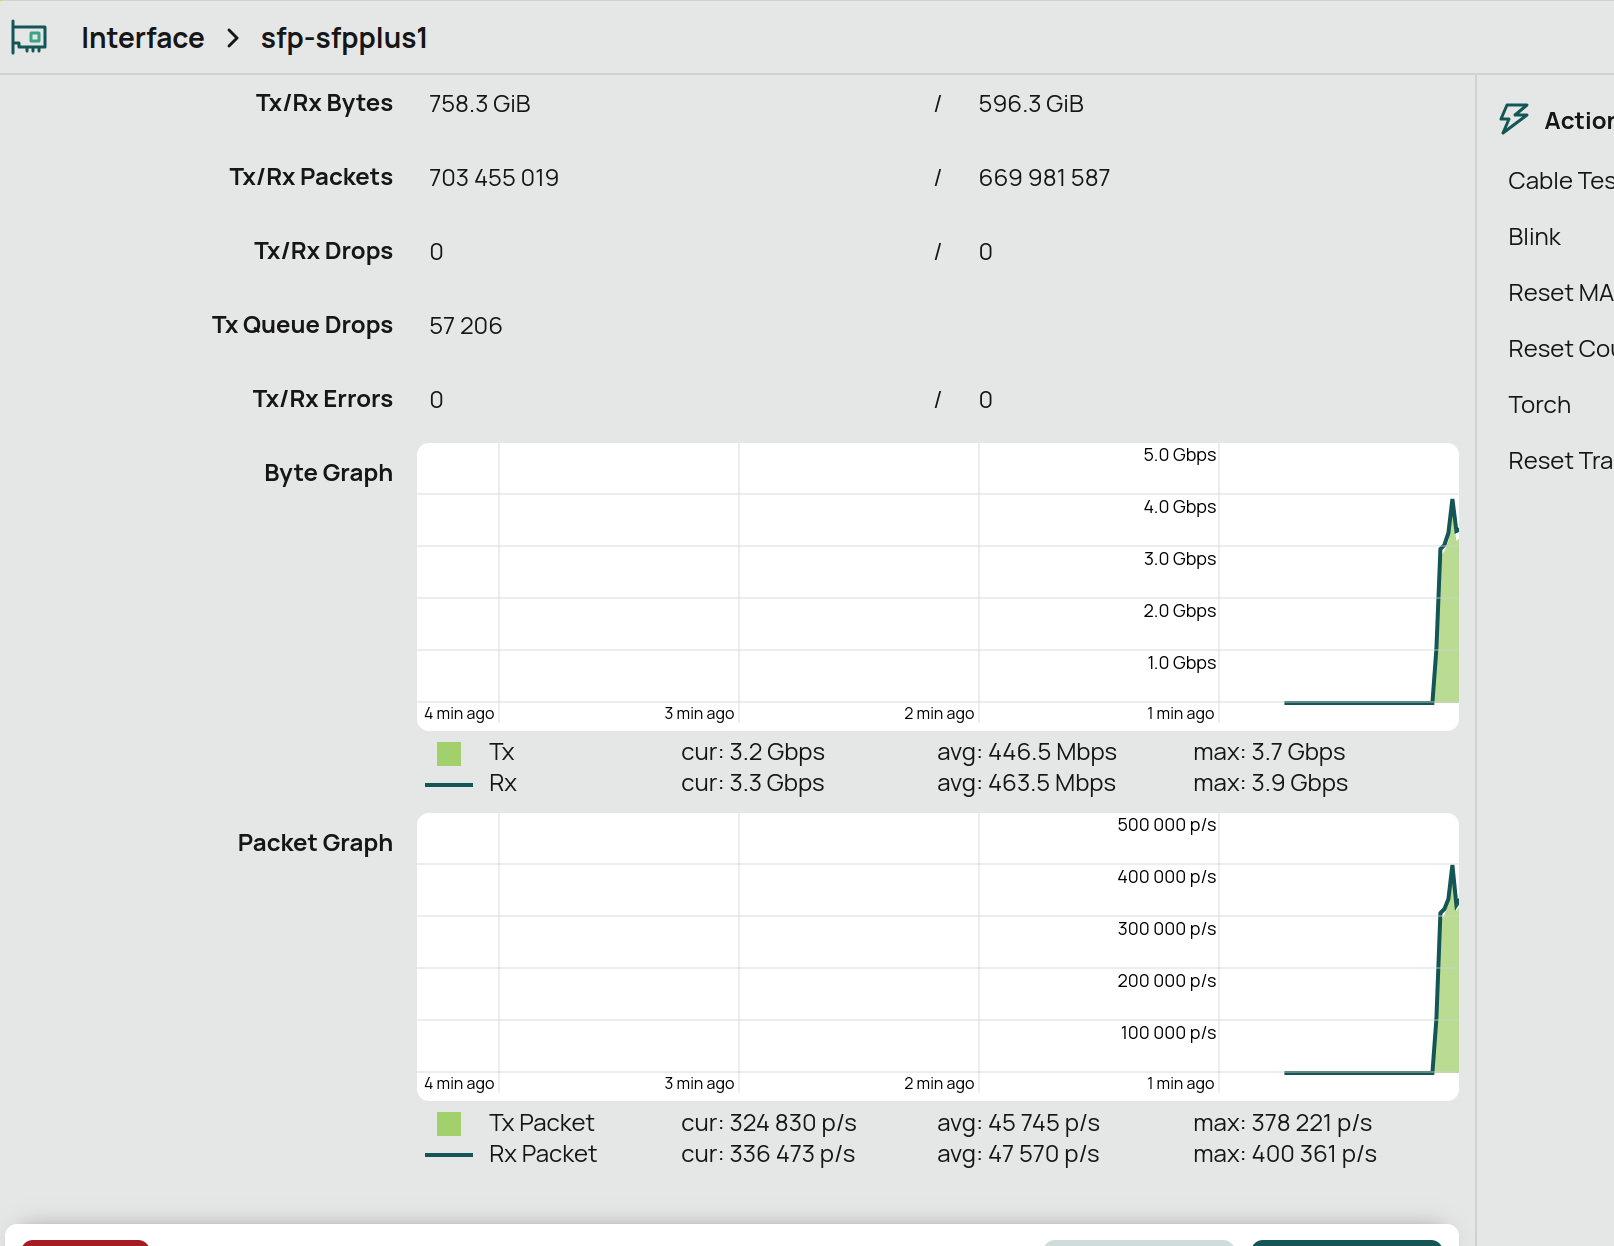
Task: Click the Rx Packet line legend marker
Action: (449, 1155)
